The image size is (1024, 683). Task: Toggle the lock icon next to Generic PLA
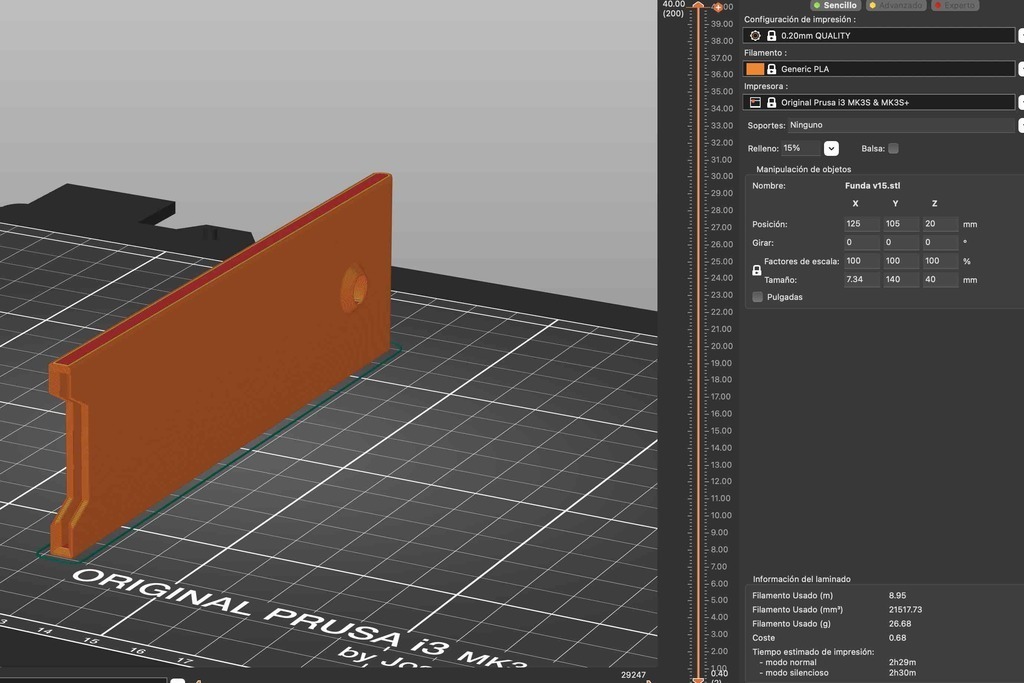772,68
